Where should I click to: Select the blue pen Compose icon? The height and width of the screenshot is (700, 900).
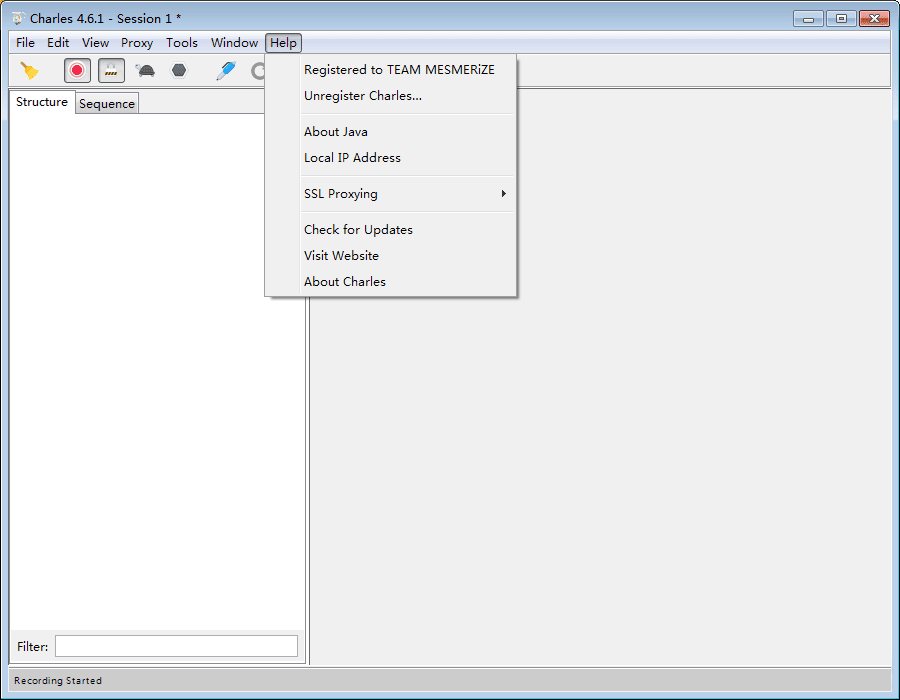pyautogui.click(x=226, y=71)
